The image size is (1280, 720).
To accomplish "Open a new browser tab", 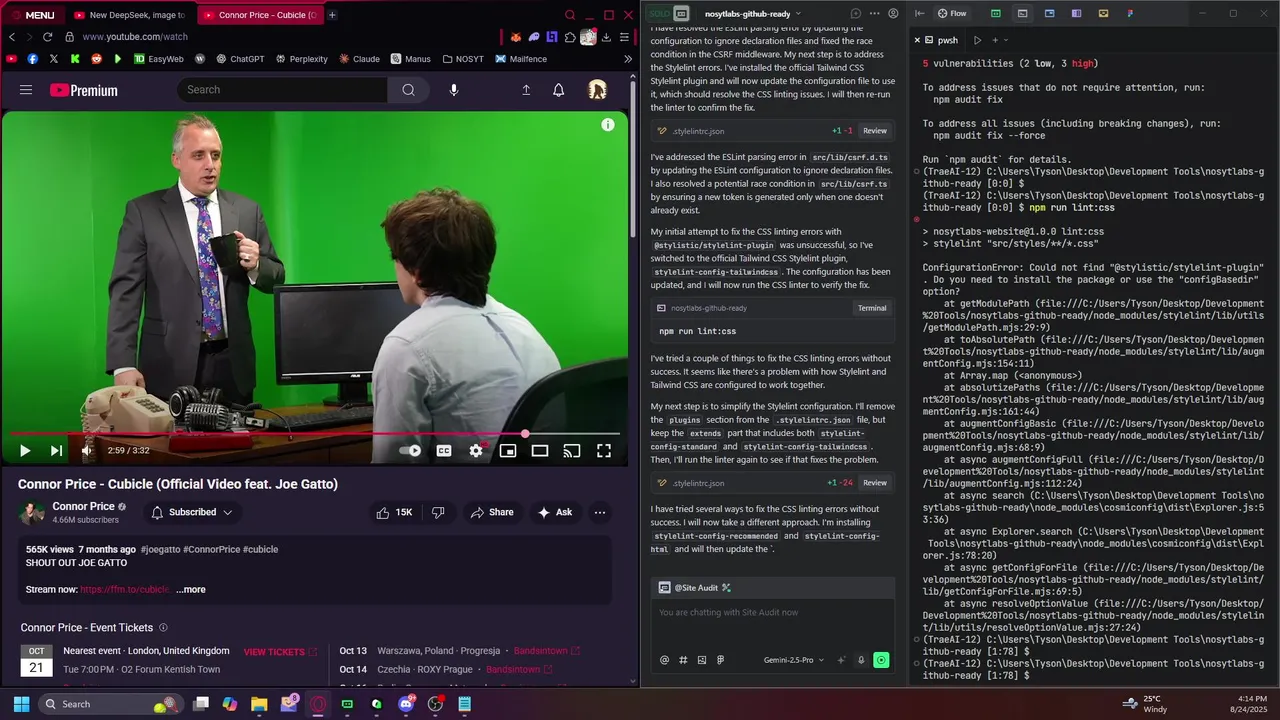I will [x=332, y=15].
